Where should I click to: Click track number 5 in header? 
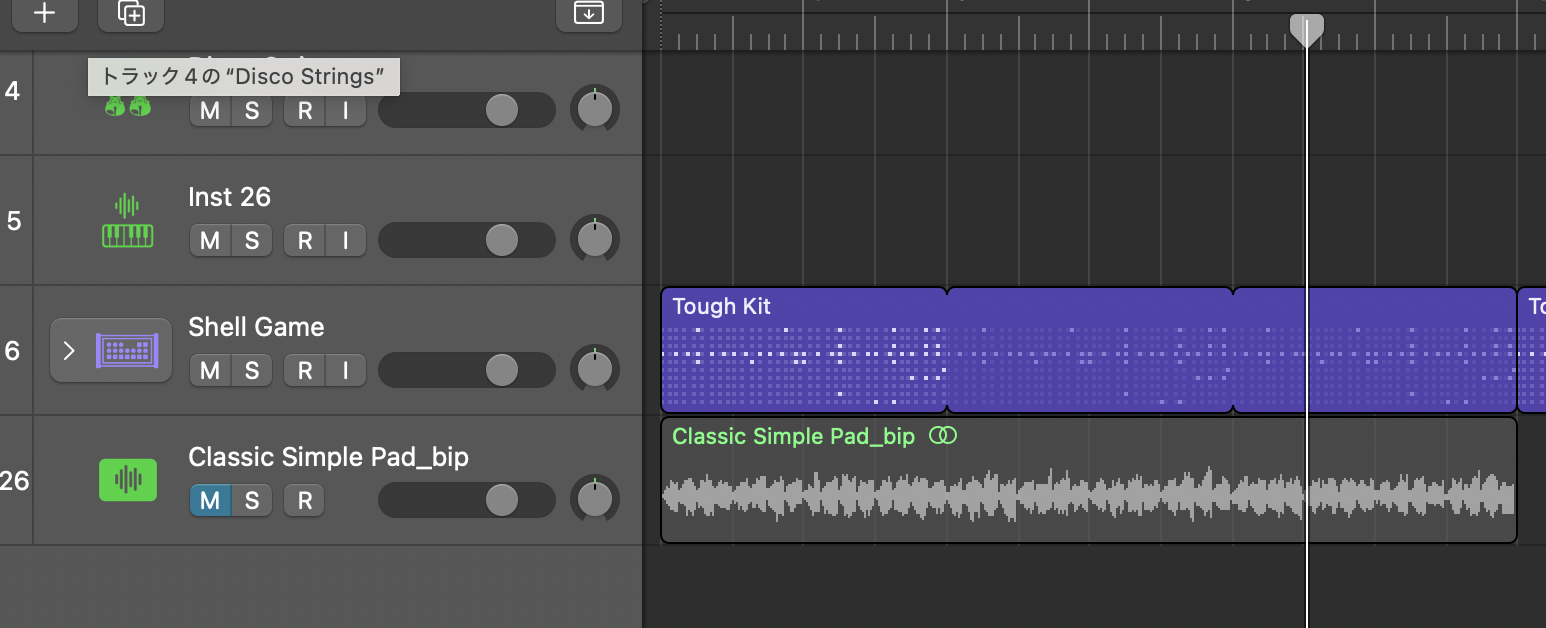[x=14, y=220]
